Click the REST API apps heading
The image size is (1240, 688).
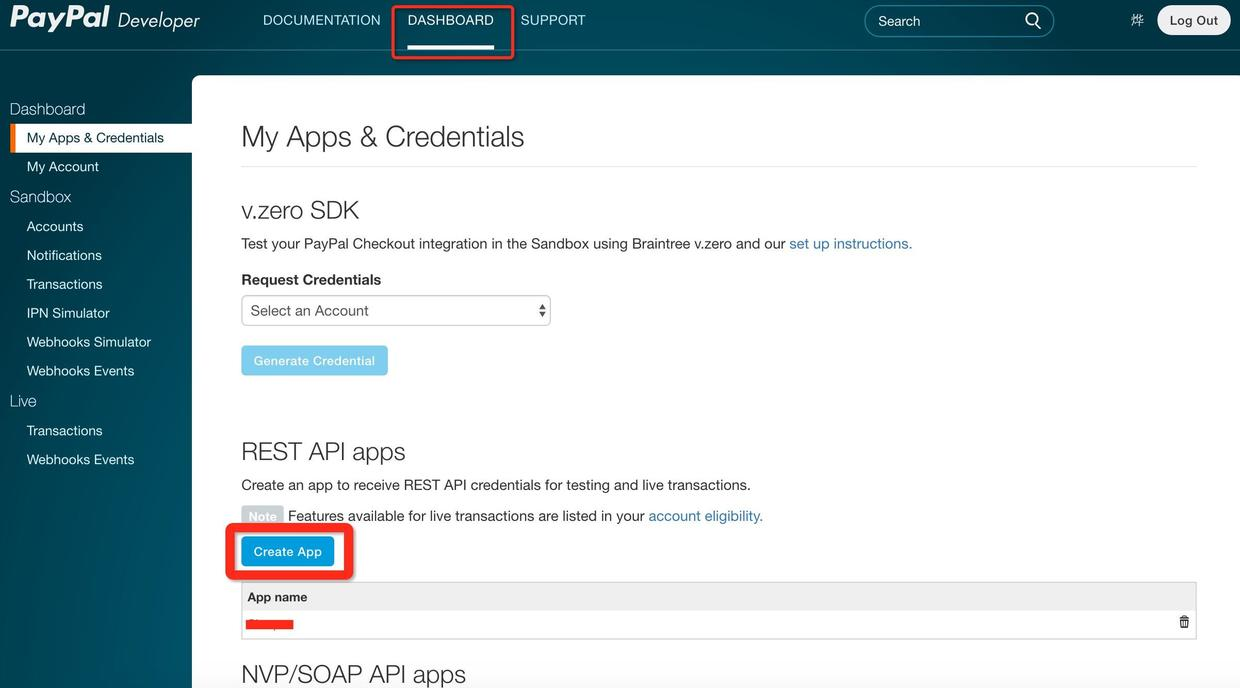pos(323,452)
